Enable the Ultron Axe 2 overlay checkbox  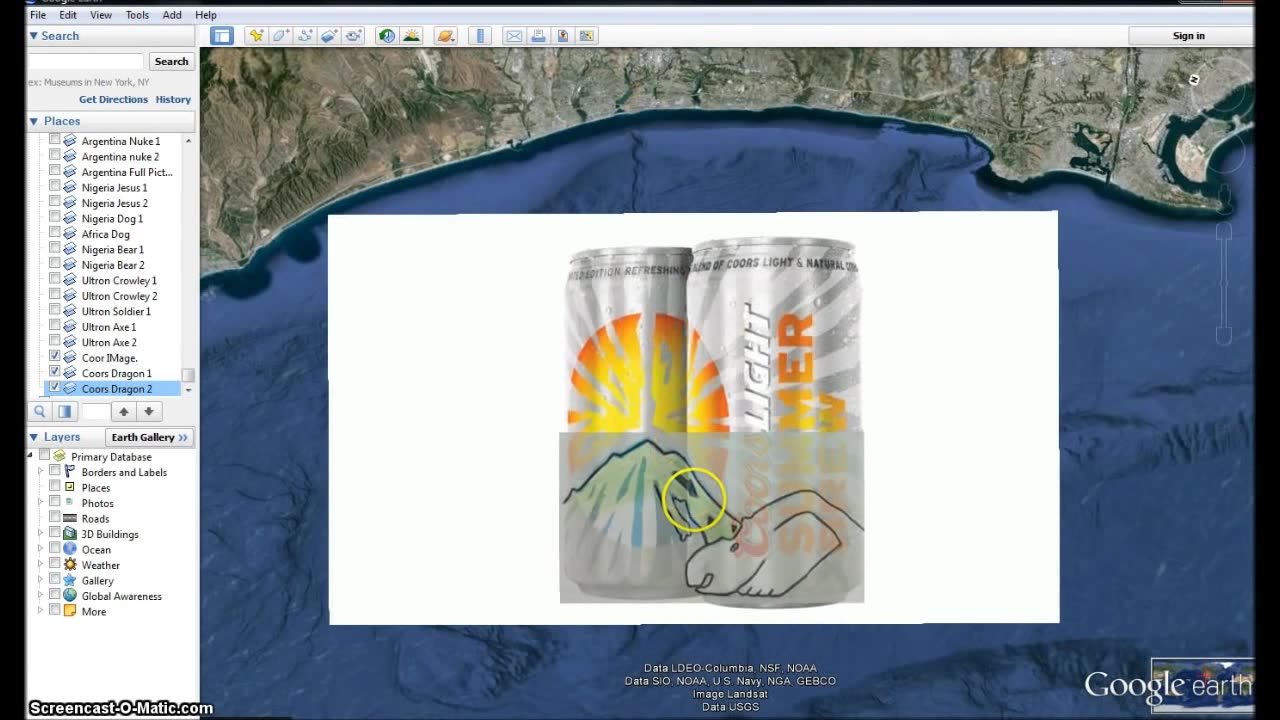55,342
